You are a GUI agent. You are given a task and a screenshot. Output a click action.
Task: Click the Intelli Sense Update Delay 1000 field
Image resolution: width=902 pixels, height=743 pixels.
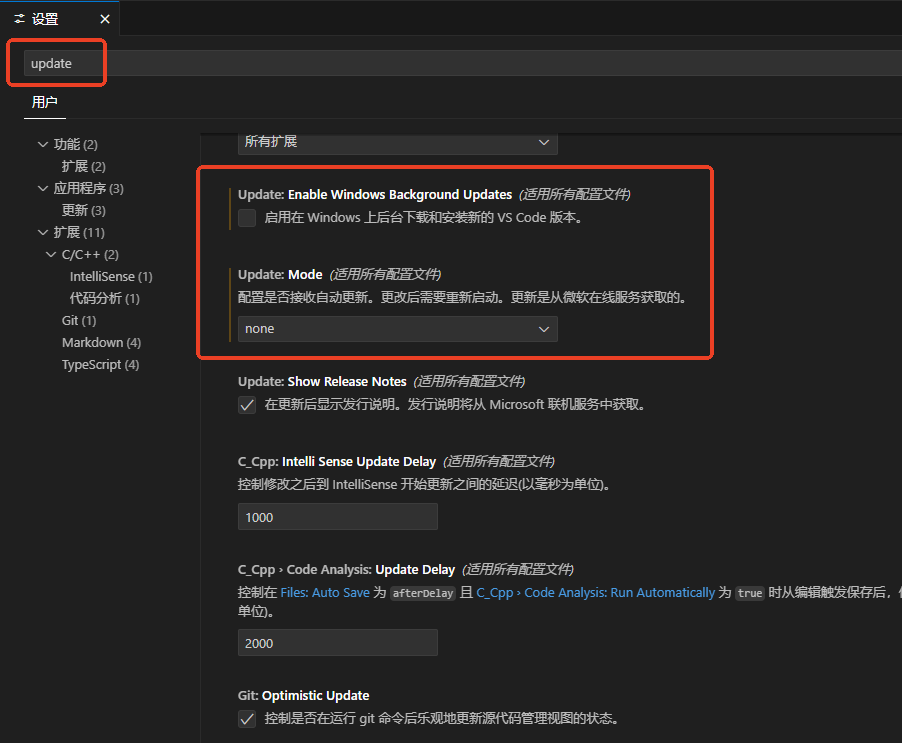(338, 516)
